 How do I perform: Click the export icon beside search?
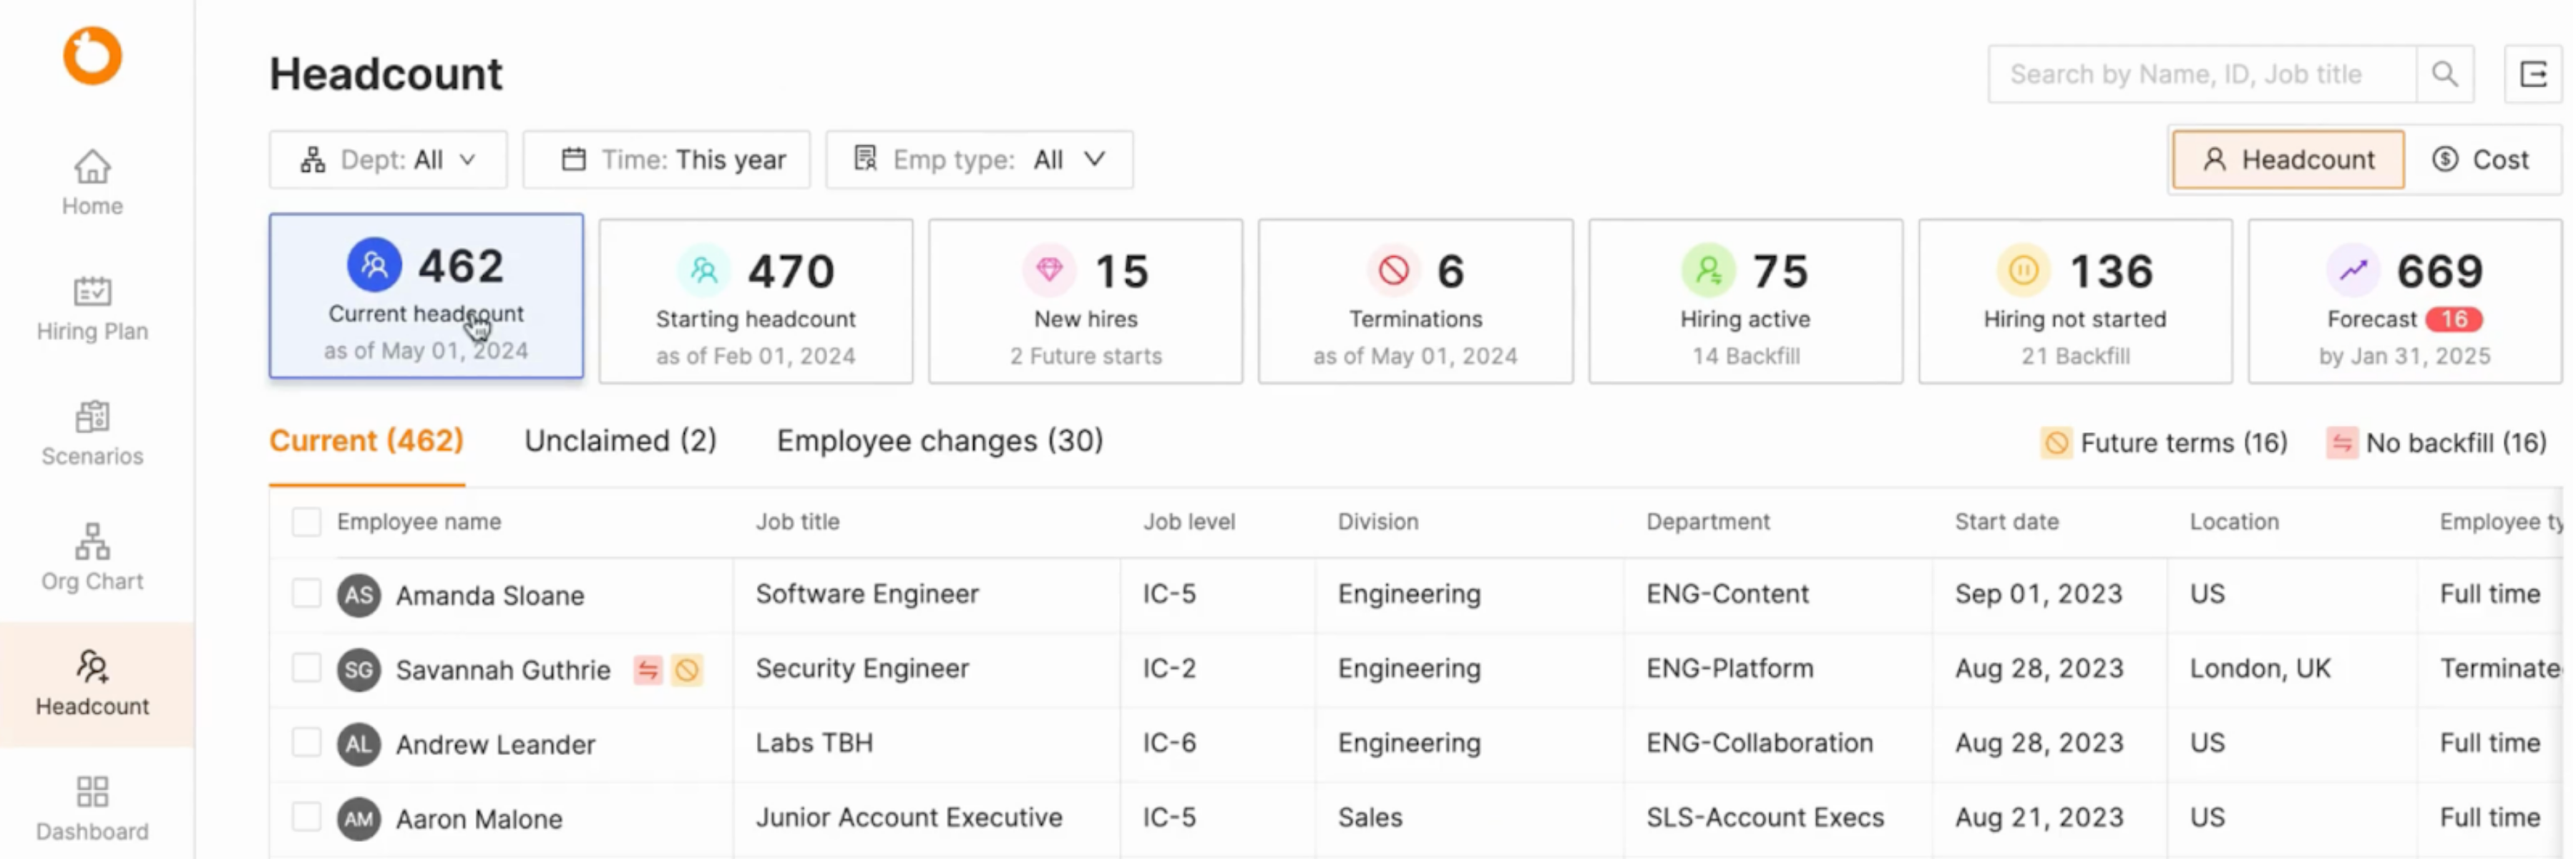tap(2532, 74)
